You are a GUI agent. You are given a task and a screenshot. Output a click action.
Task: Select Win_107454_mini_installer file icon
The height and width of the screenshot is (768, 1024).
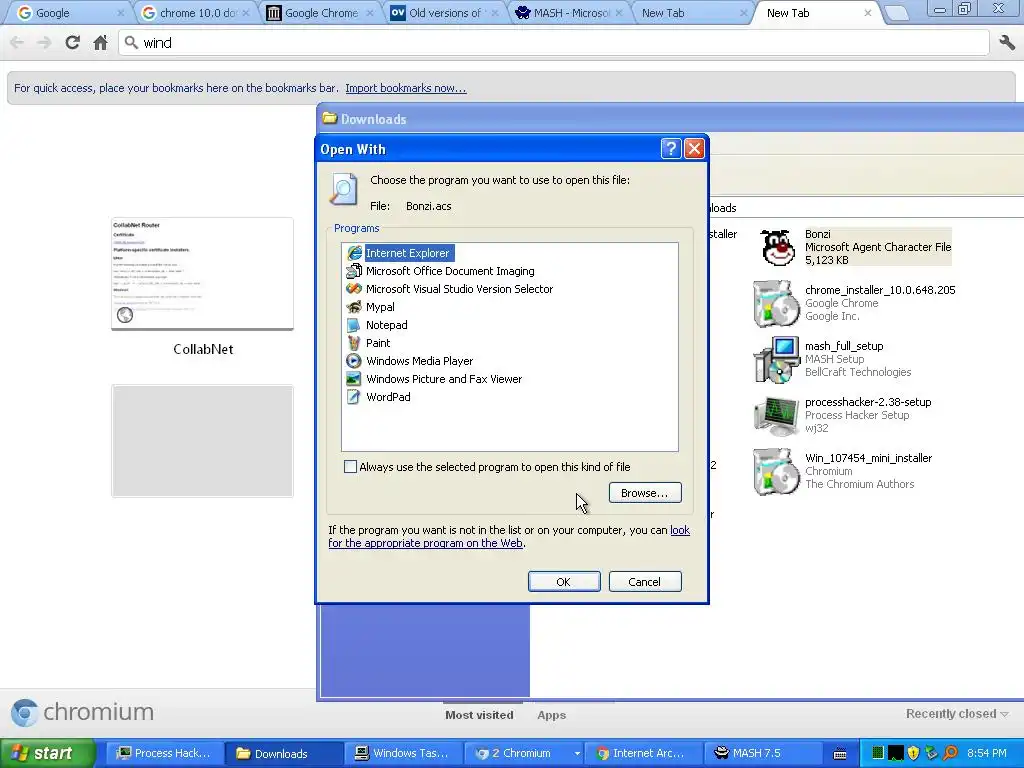pyautogui.click(x=776, y=472)
